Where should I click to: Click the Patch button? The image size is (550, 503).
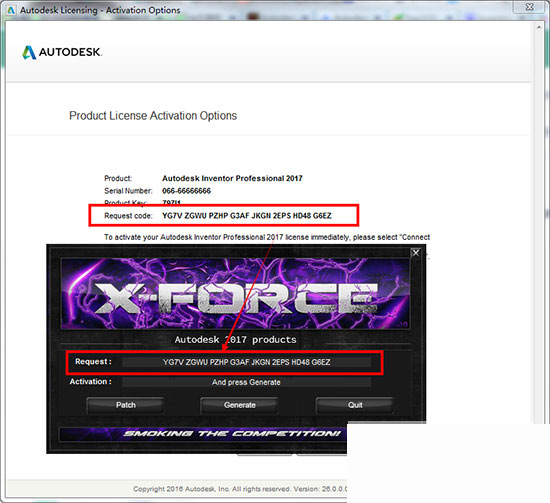coord(126,405)
